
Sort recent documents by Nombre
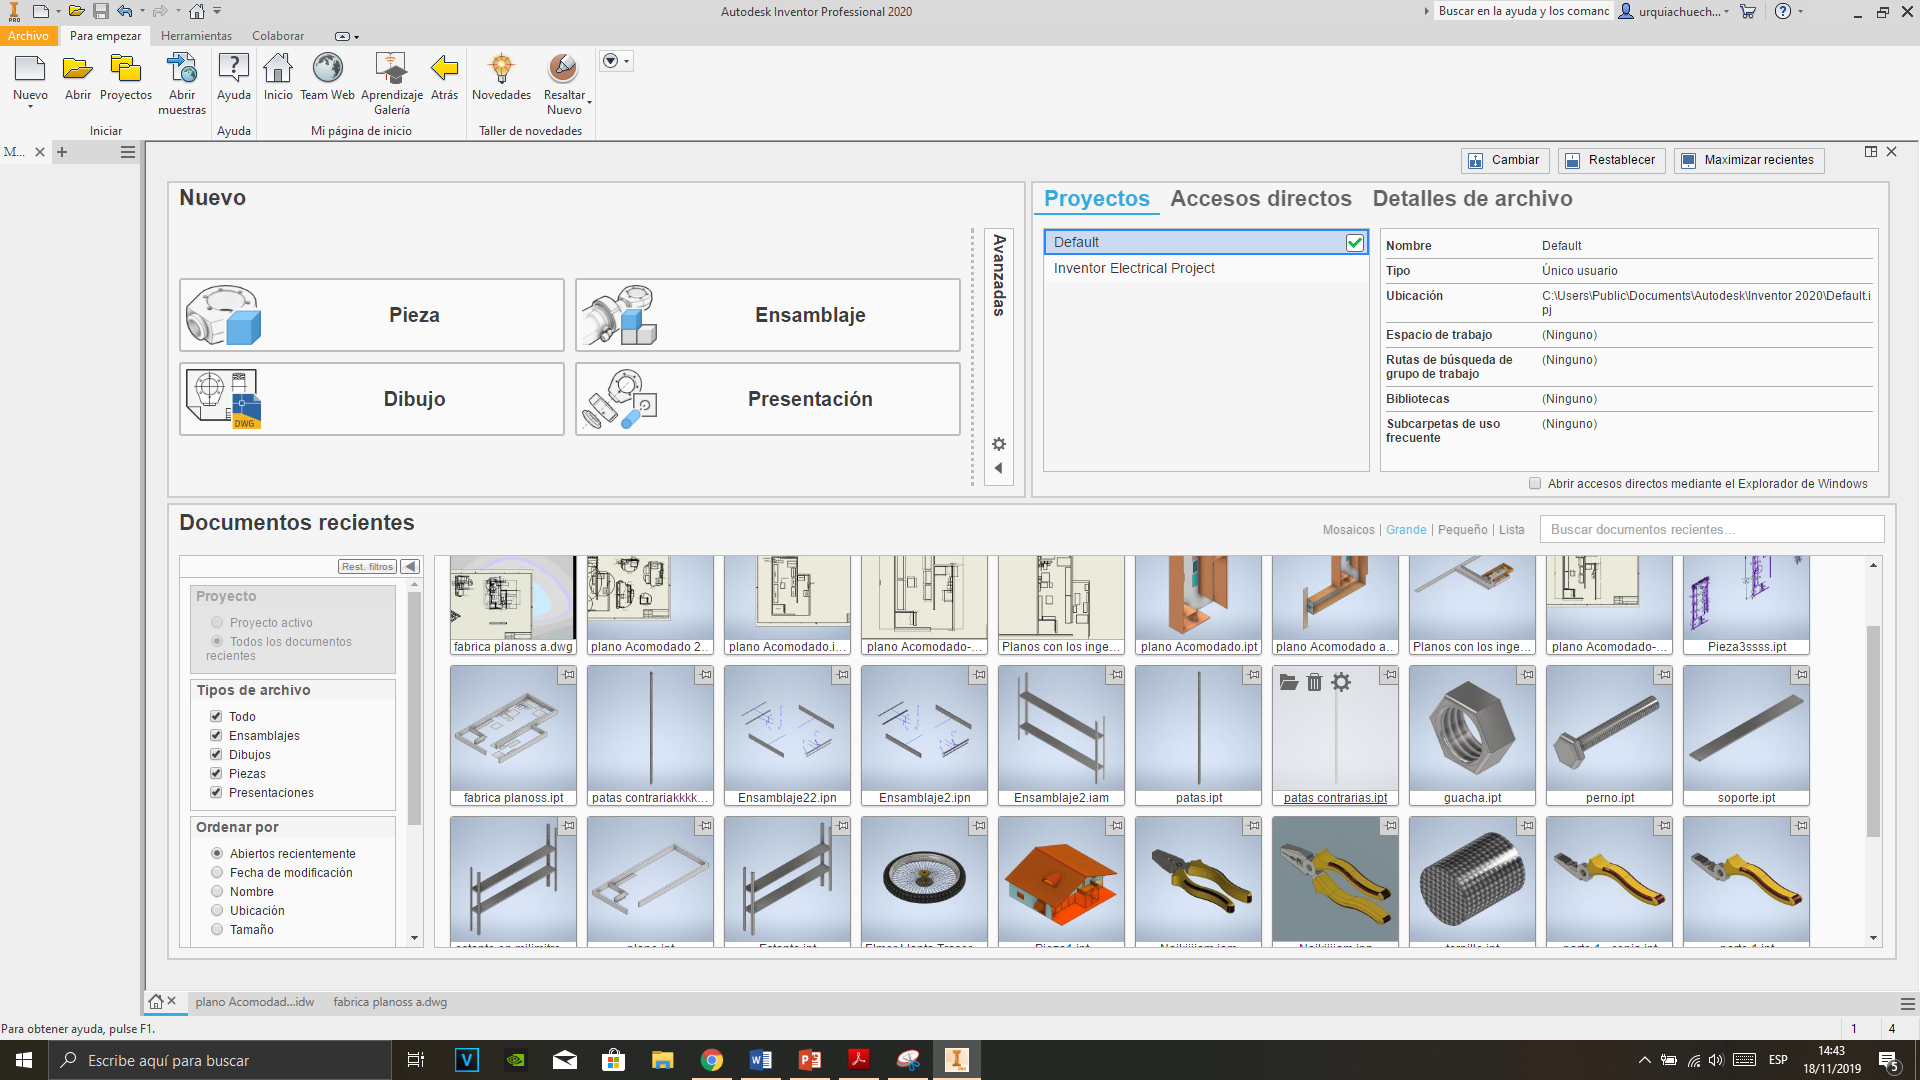217,891
